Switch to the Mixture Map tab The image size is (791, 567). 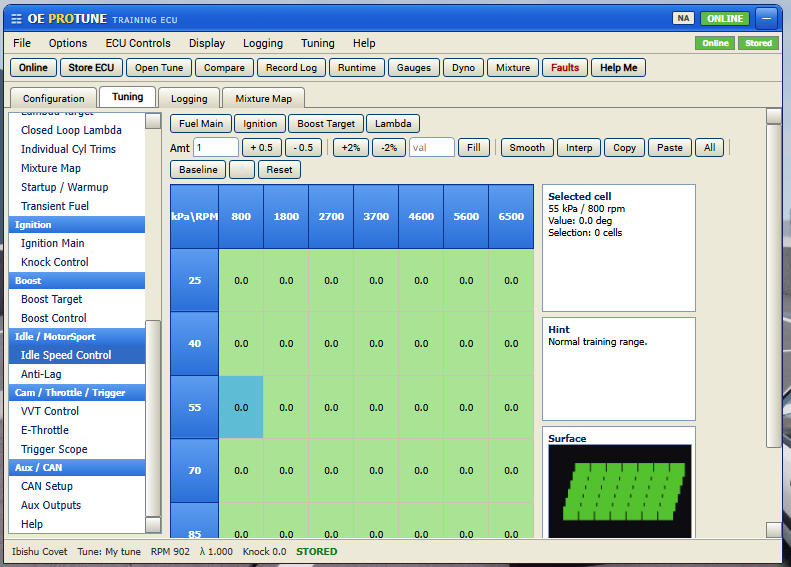coord(263,98)
